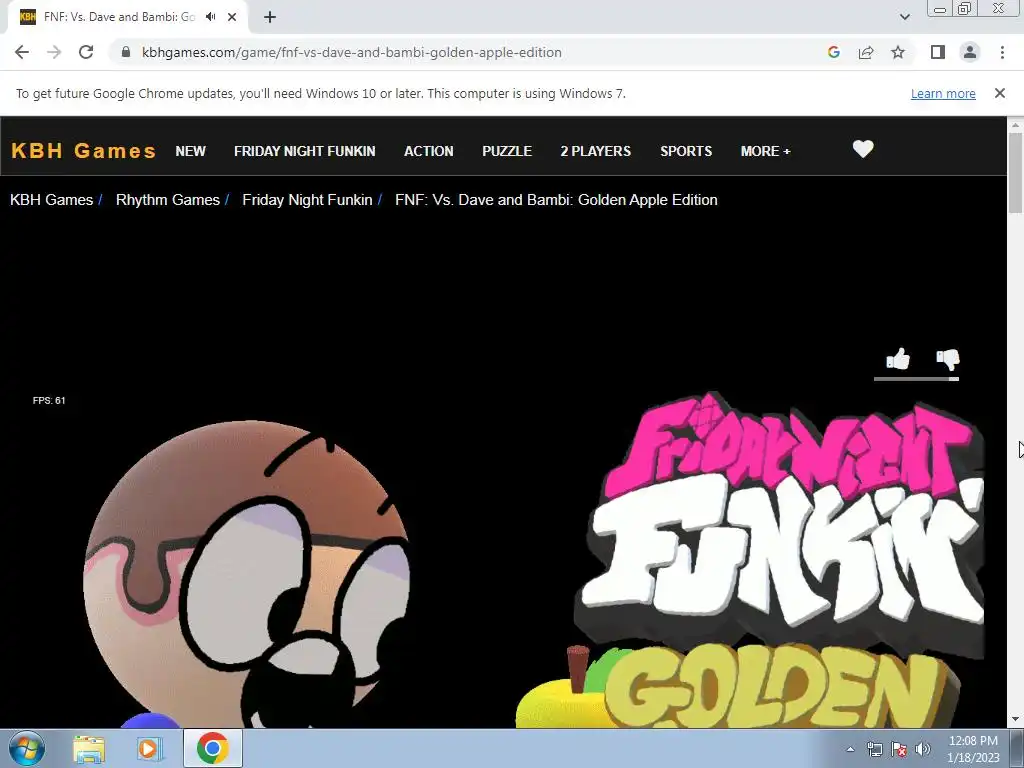This screenshot has height=768, width=1024.
Task: Click the browser forward arrow
Action: point(54,52)
